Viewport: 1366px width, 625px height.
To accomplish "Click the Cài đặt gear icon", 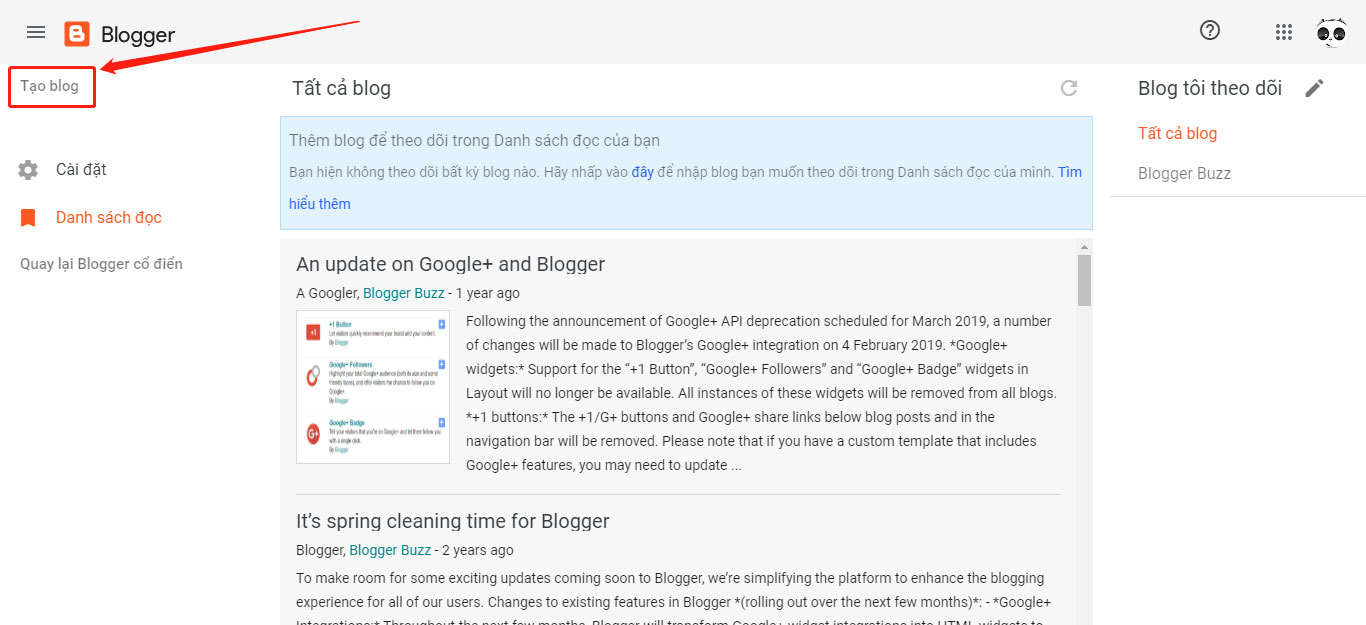I will tap(28, 170).
